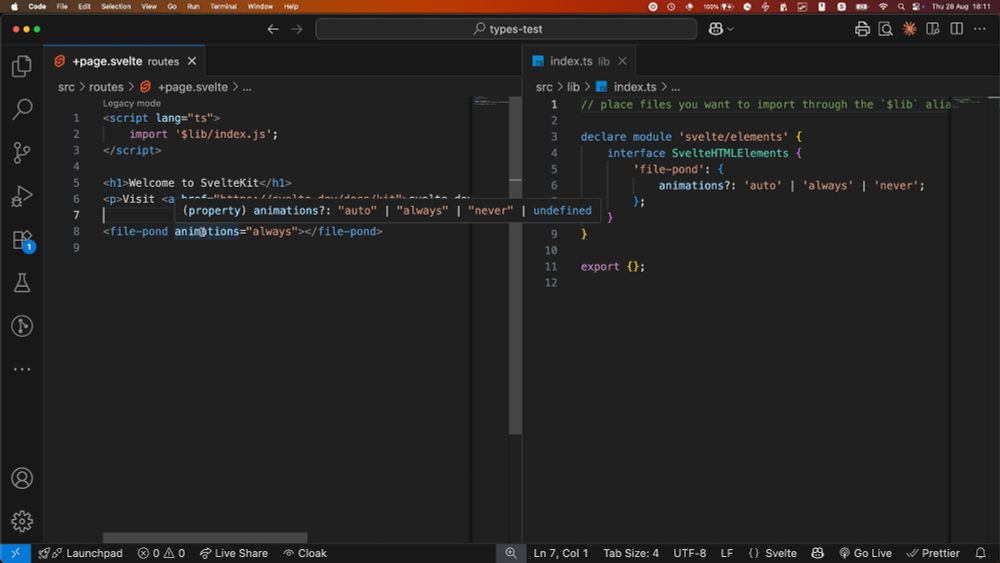Change LF end of line sequence
This screenshot has height=563, width=1000.
726,553
